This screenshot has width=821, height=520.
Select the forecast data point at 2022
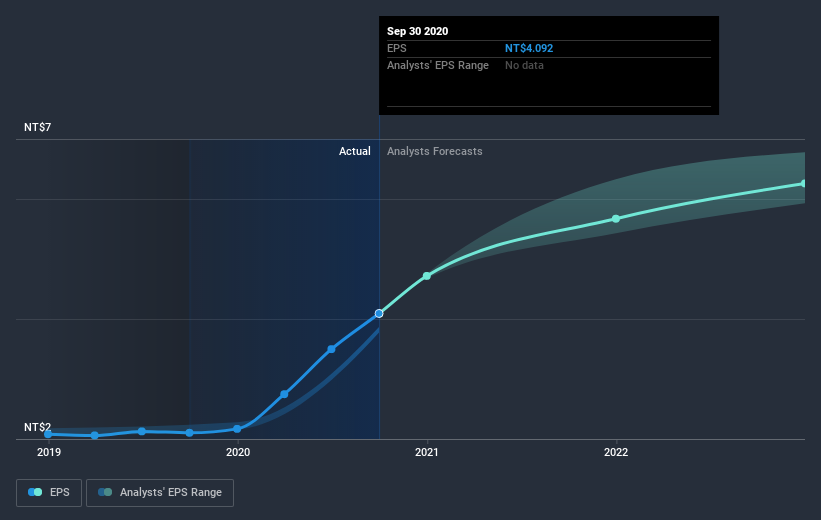[616, 219]
